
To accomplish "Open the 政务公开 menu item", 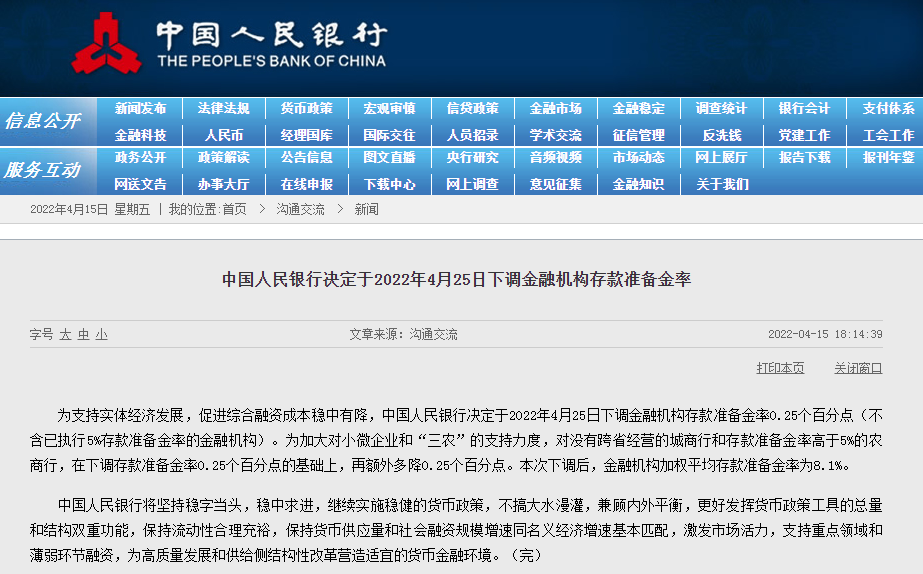I will pyautogui.click(x=140, y=158).
